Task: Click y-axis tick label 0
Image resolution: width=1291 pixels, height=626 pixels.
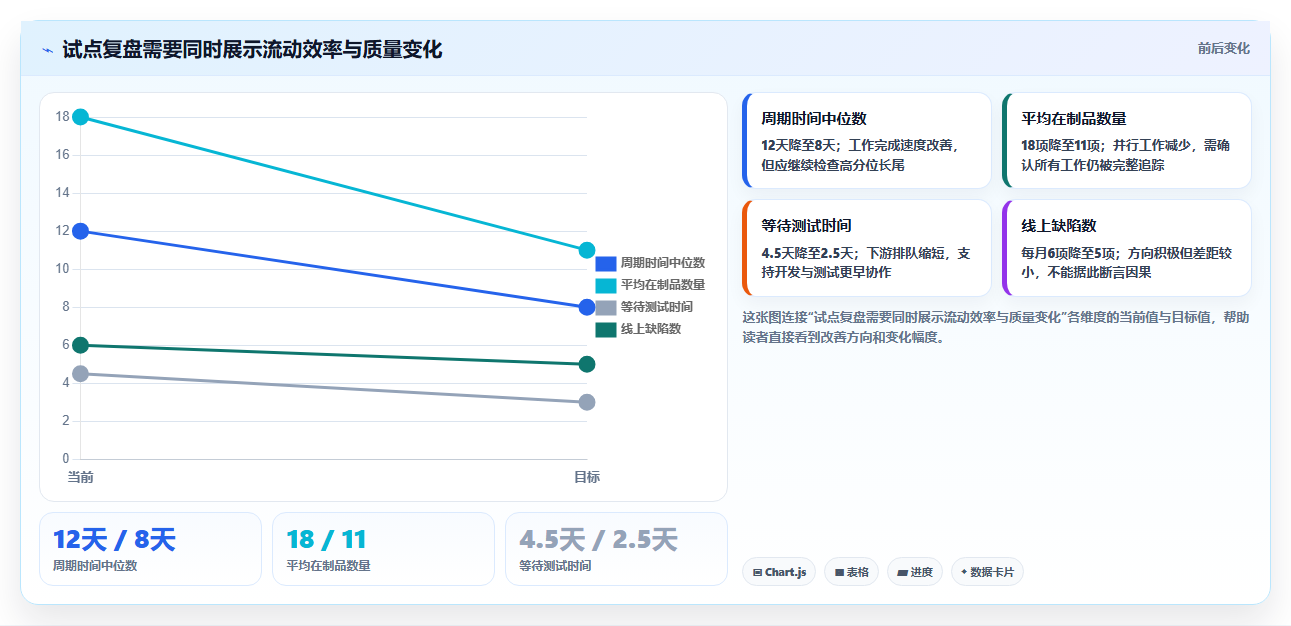Action: [66, 459]
